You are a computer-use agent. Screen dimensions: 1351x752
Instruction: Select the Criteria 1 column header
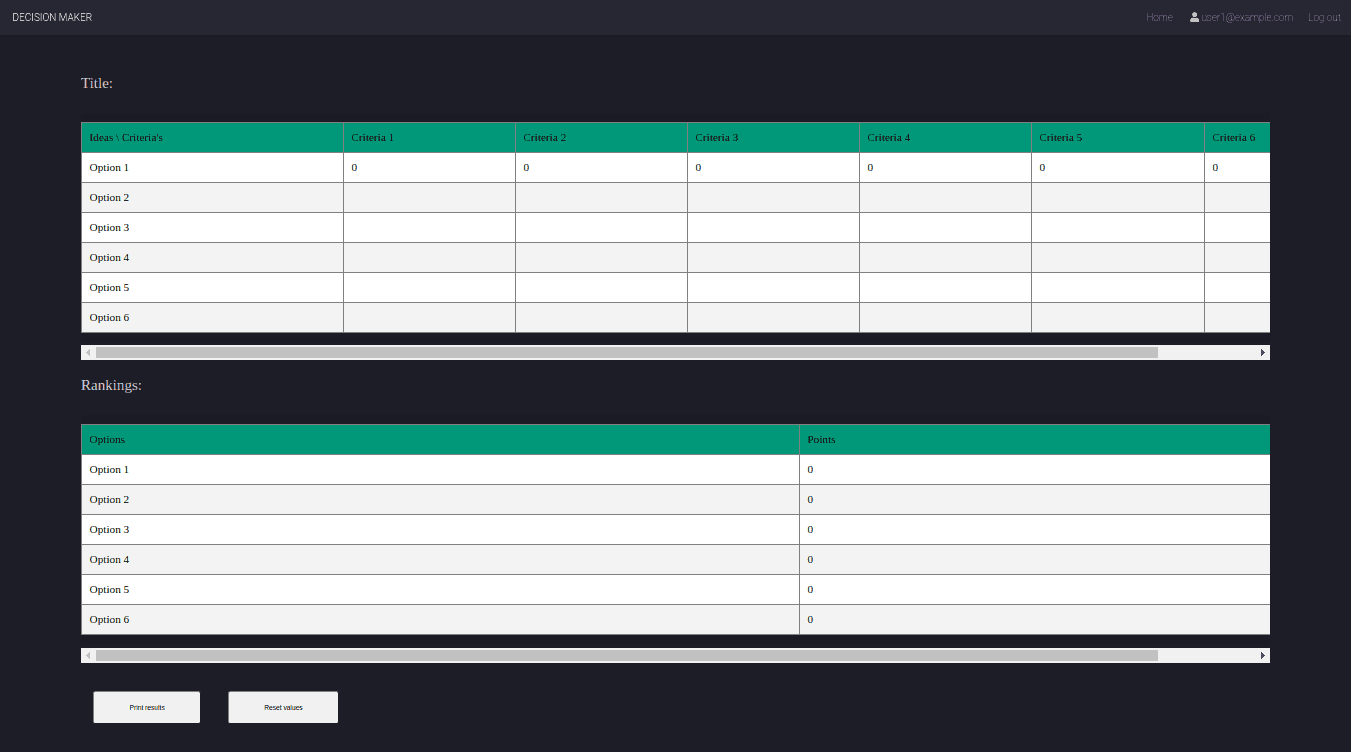429,137
